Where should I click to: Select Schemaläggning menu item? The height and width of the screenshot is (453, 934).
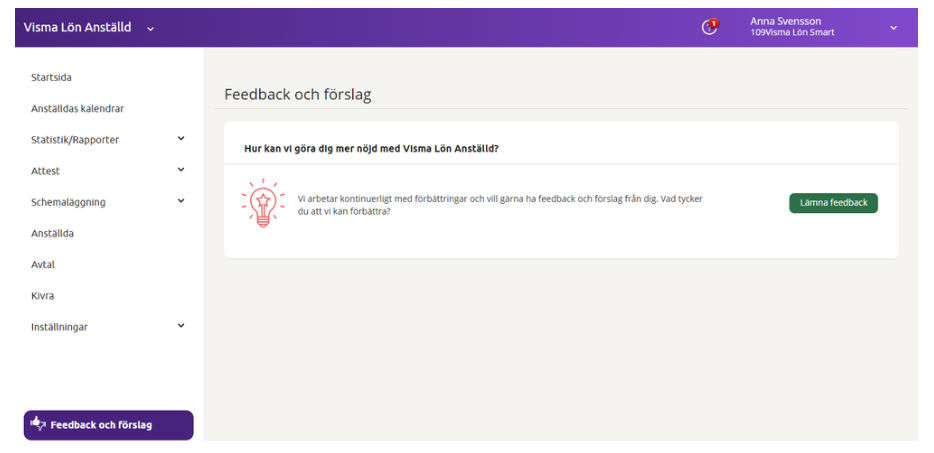(69, 202)
